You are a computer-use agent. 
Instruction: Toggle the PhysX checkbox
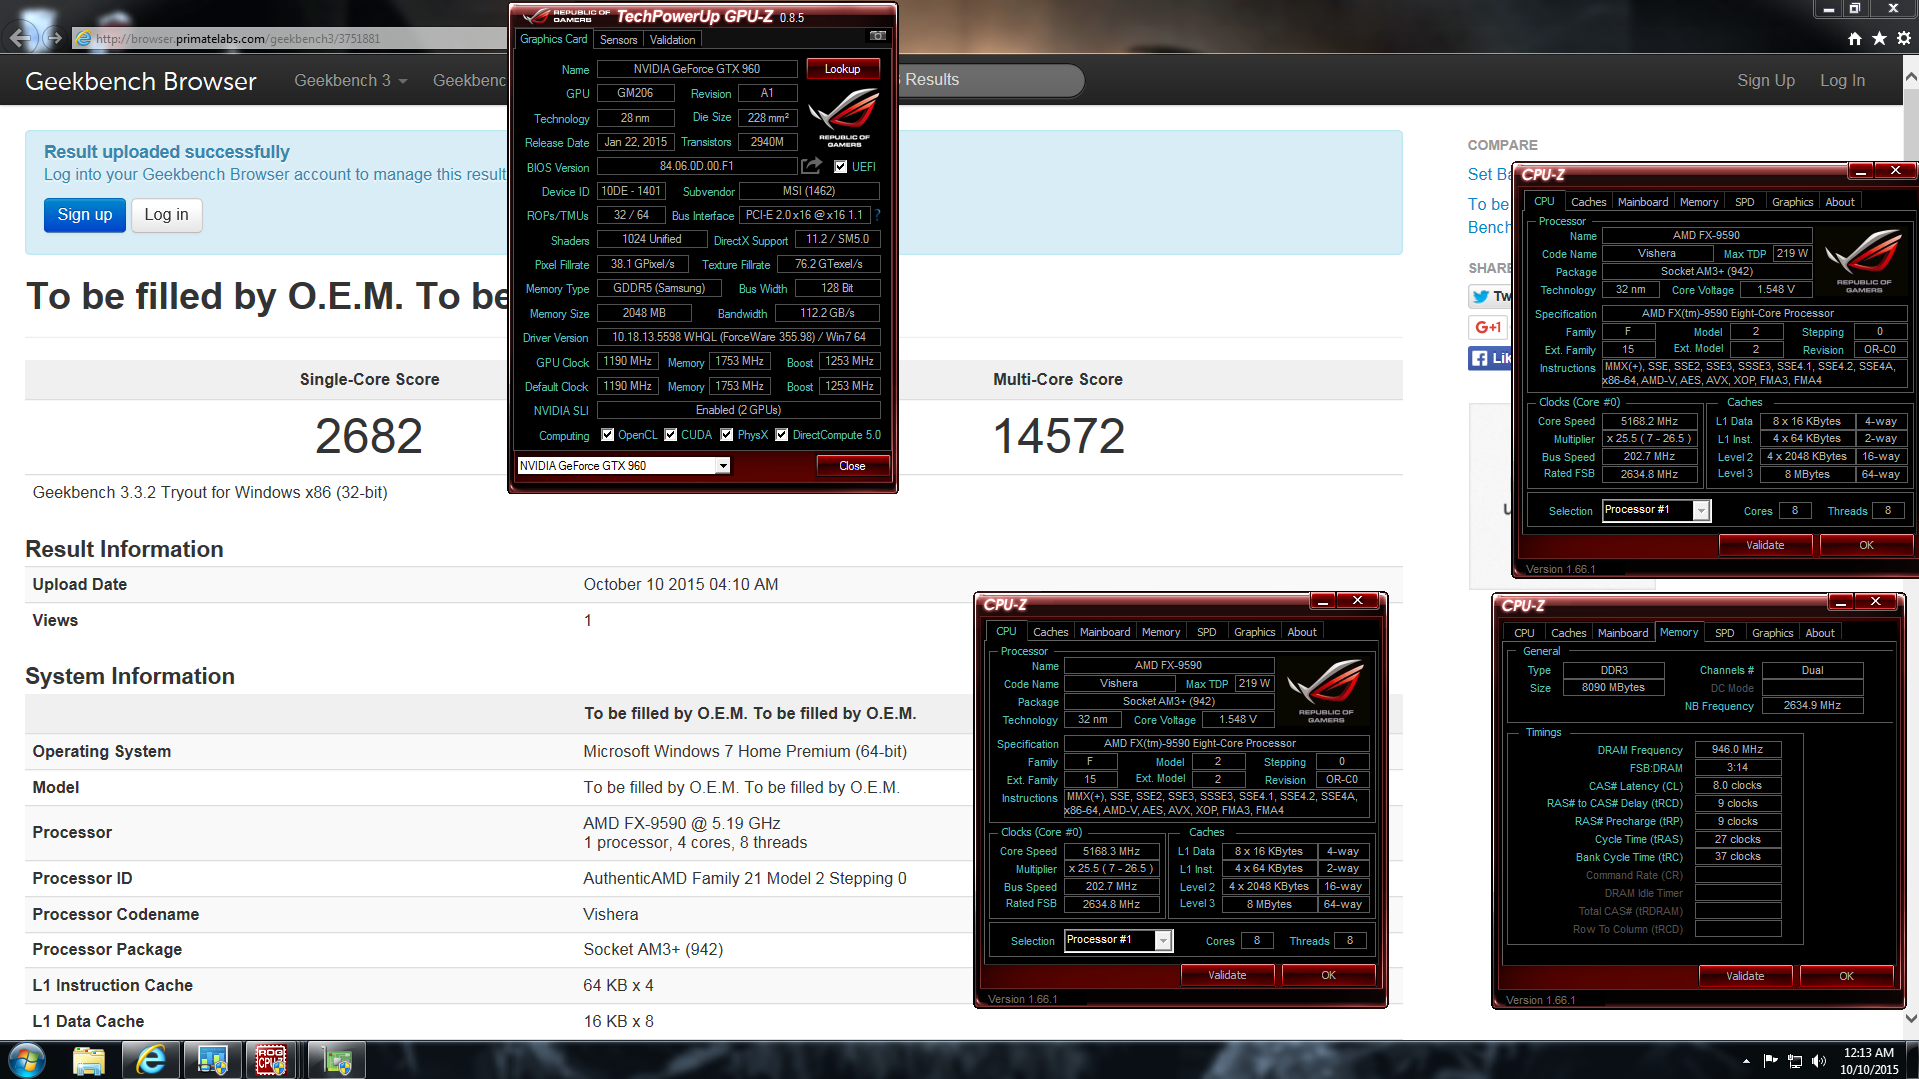pyautogui.click(x=726, y=435)
